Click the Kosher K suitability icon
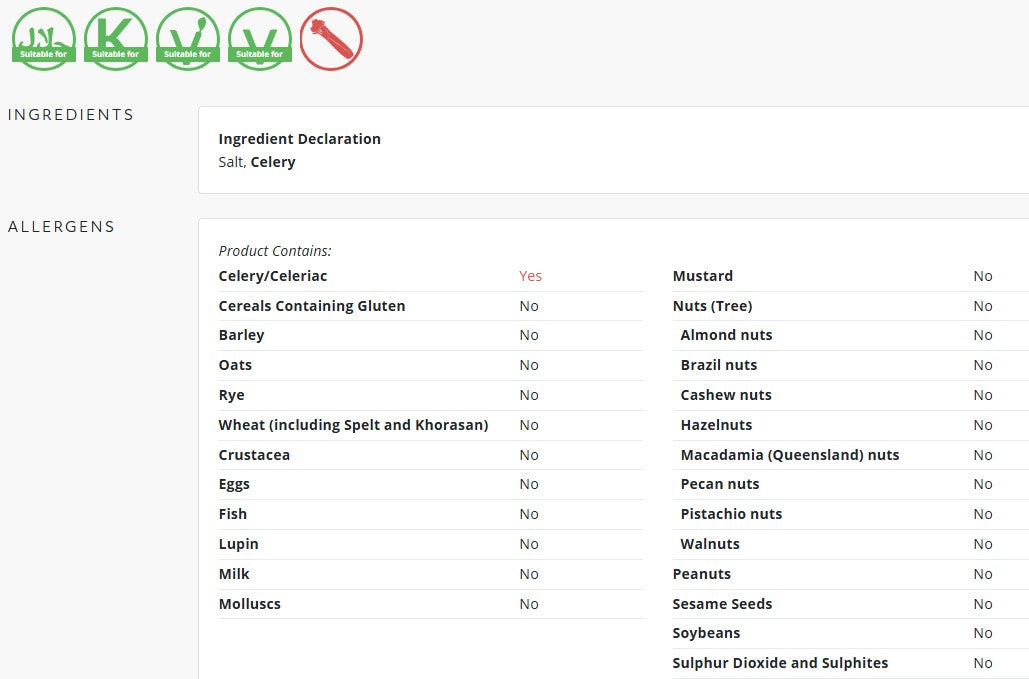This screenshot has height=679, width=1029. point(116,39)
